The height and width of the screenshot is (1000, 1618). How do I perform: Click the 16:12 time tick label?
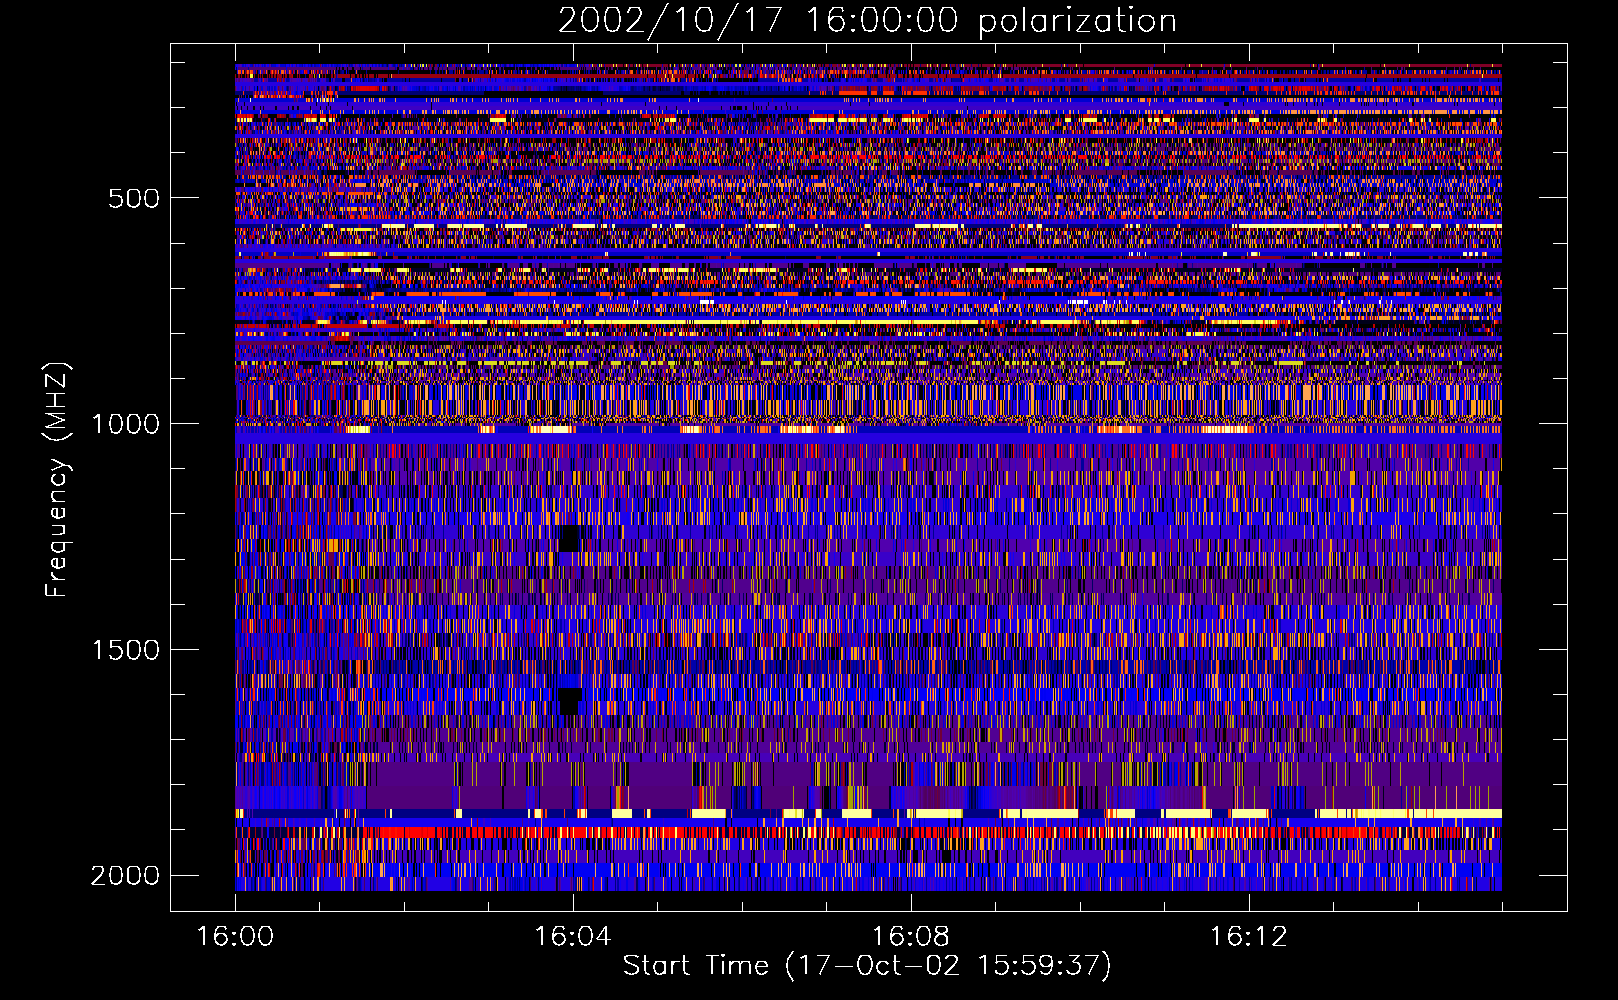point(1249,937)
